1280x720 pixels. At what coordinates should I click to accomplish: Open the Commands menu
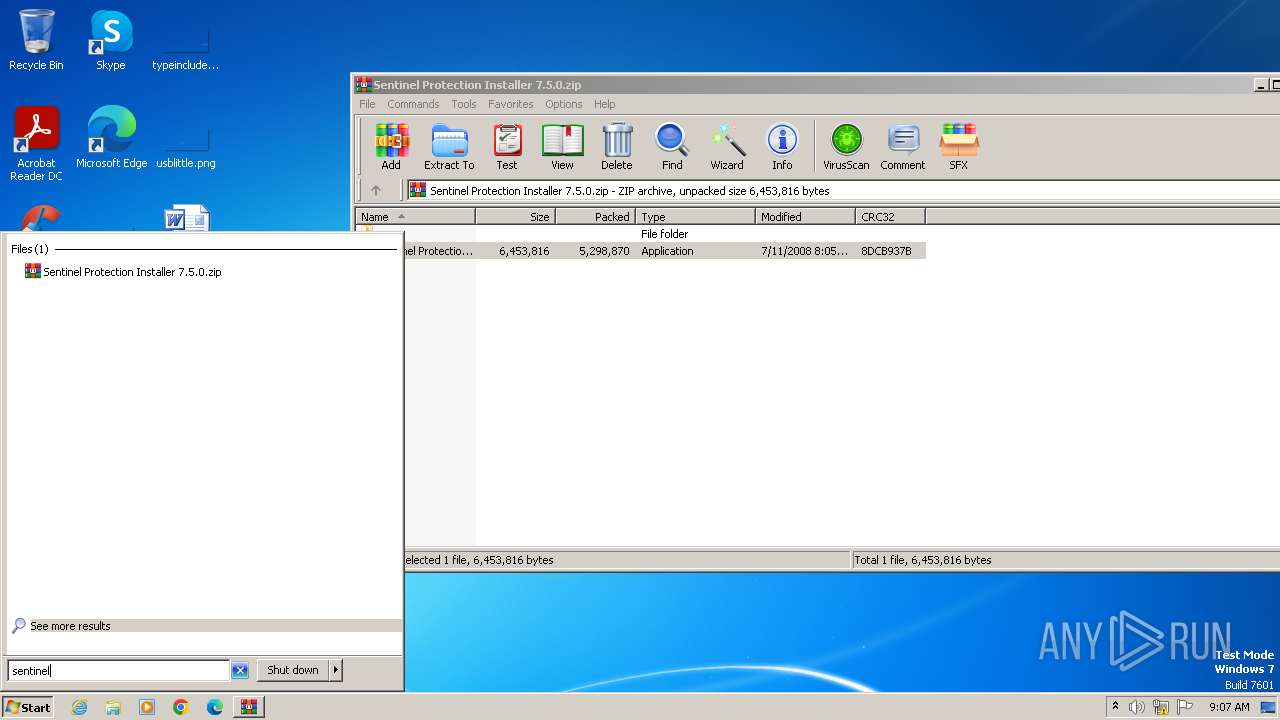coord(413,104)
